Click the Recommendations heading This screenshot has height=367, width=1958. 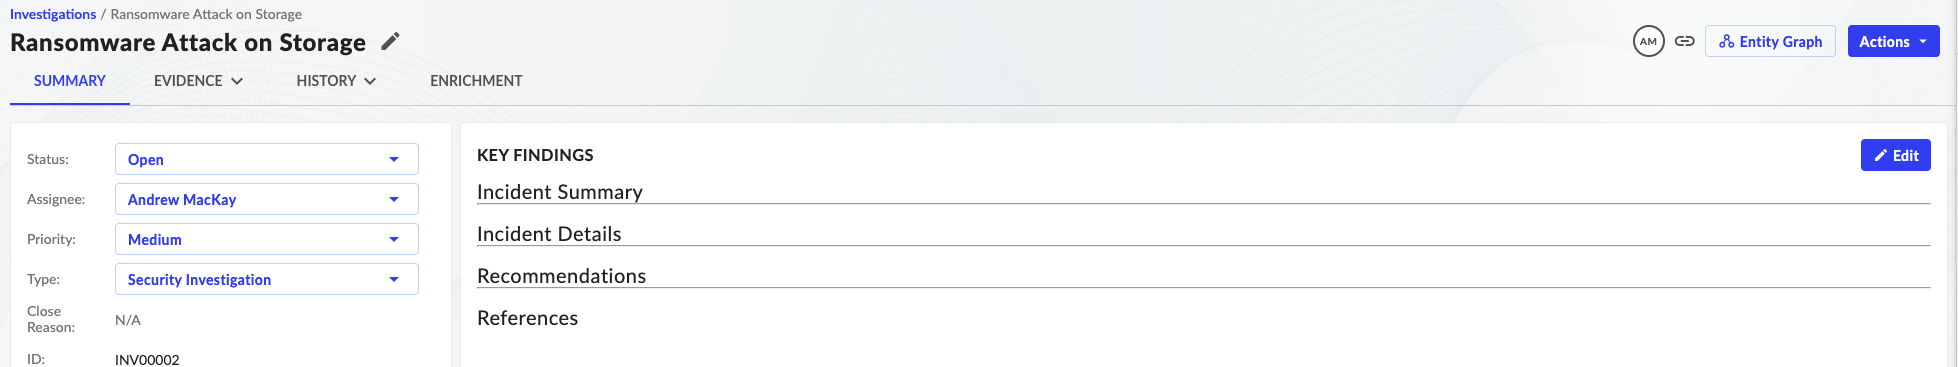pyautogui.click(x=561, y=276)
